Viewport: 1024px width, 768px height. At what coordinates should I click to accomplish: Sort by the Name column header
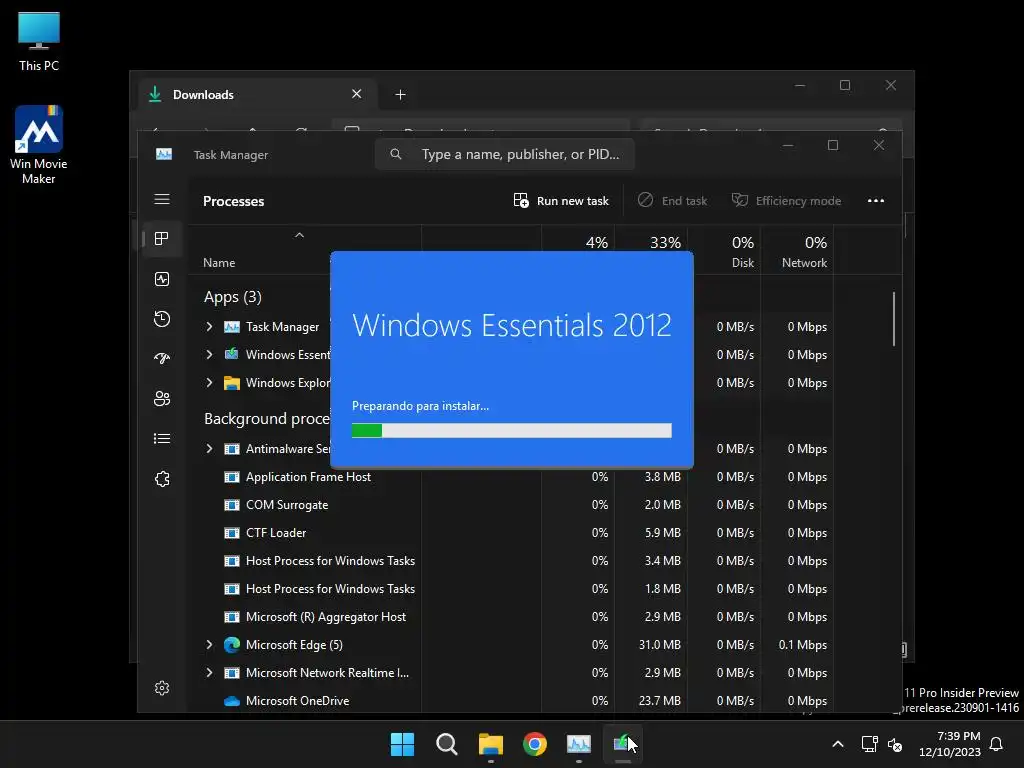[x=219, y=263]
